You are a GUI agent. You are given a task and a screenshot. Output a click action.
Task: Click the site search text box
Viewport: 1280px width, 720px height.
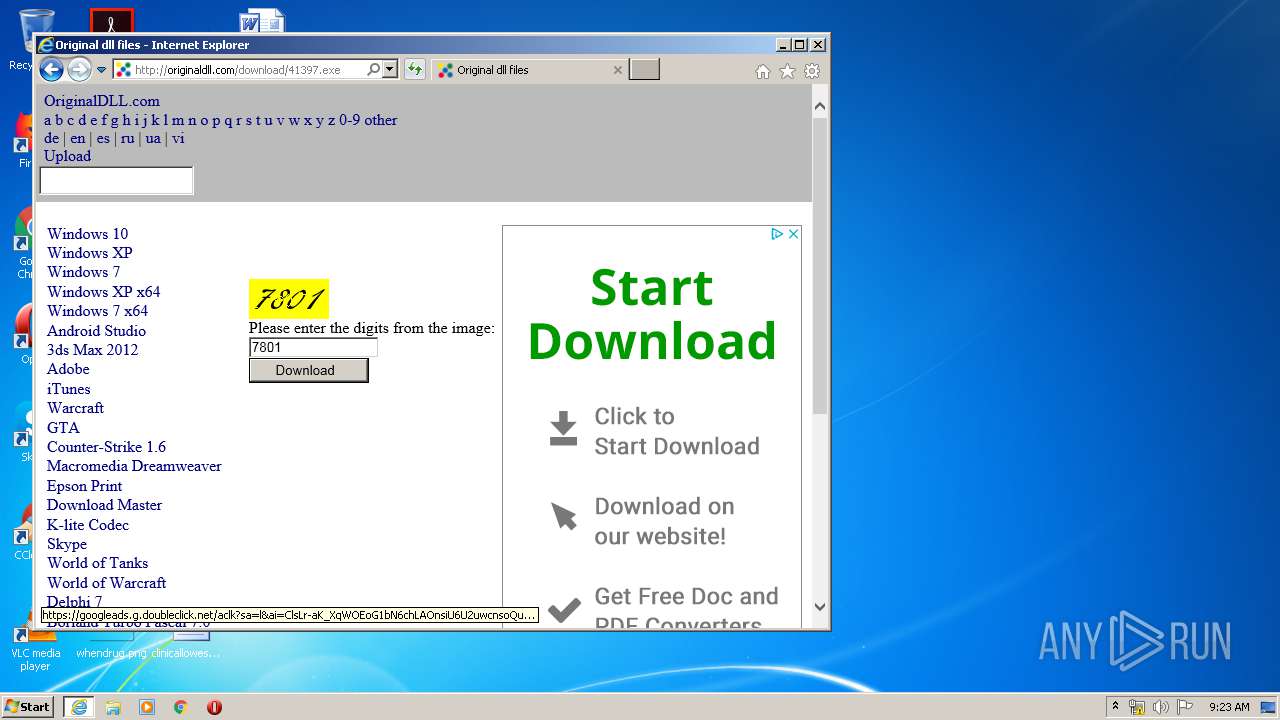click(x=116, y=181)
